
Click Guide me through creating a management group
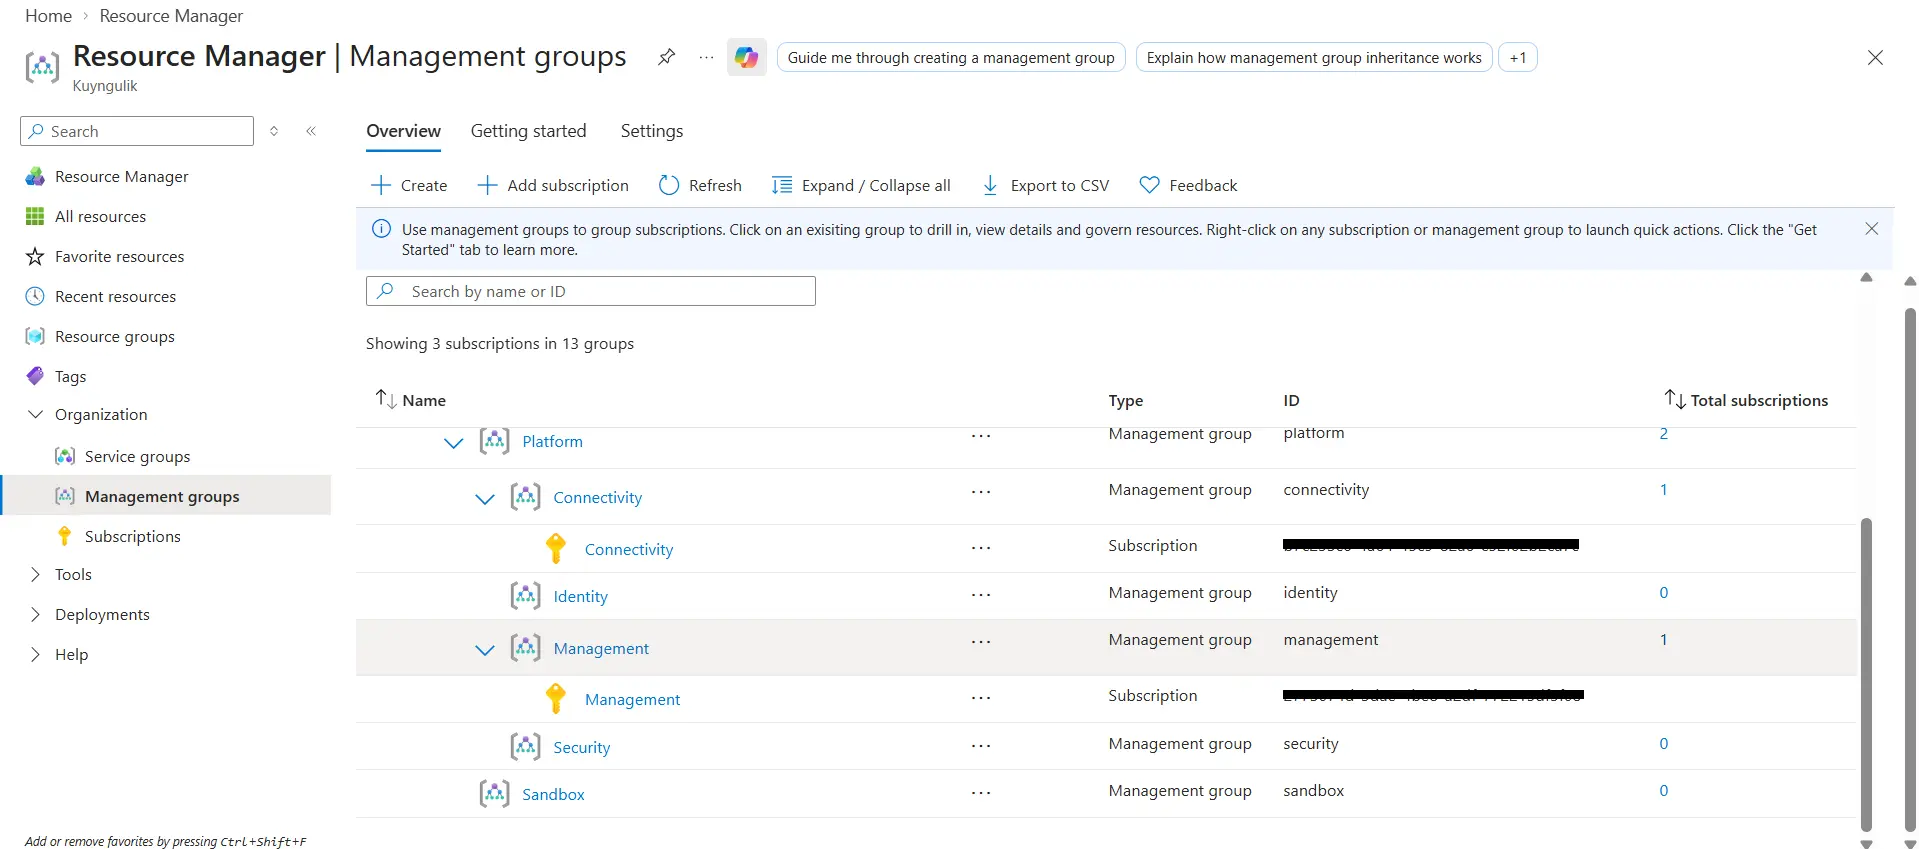coord(951,57)
